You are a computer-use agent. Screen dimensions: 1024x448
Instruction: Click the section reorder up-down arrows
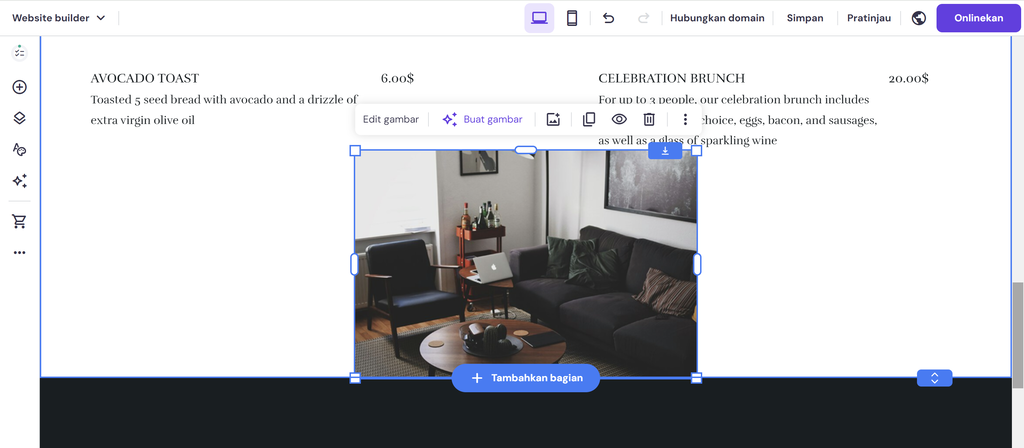coord(935,378)
